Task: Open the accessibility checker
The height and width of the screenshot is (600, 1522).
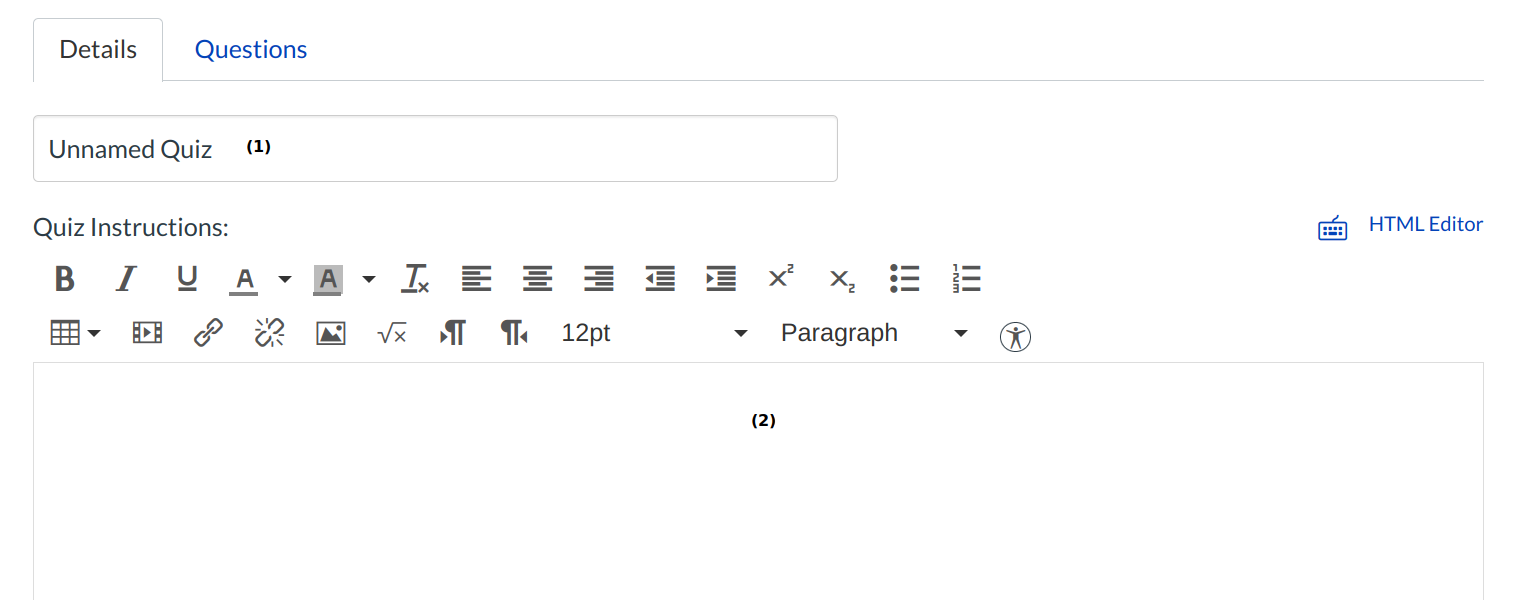Action: 1015,337
